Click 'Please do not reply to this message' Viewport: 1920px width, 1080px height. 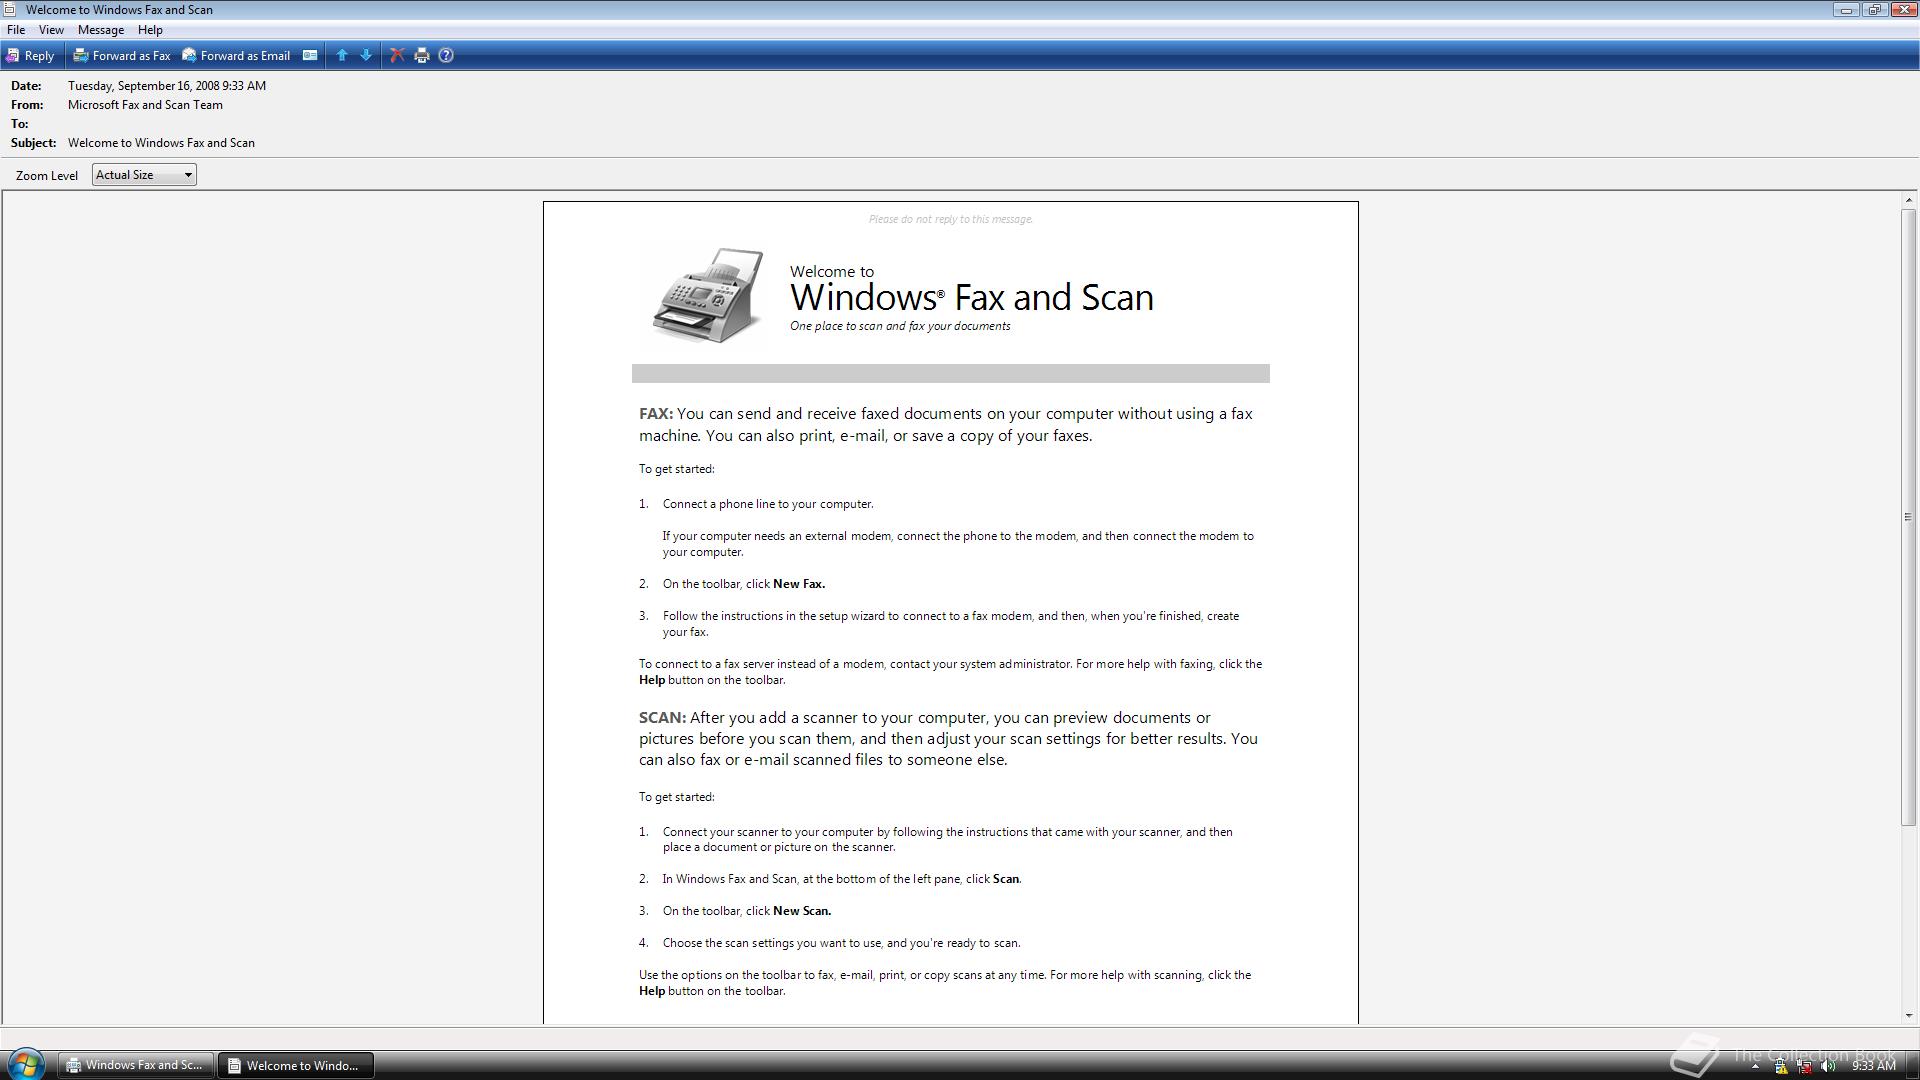click(951, 219)
